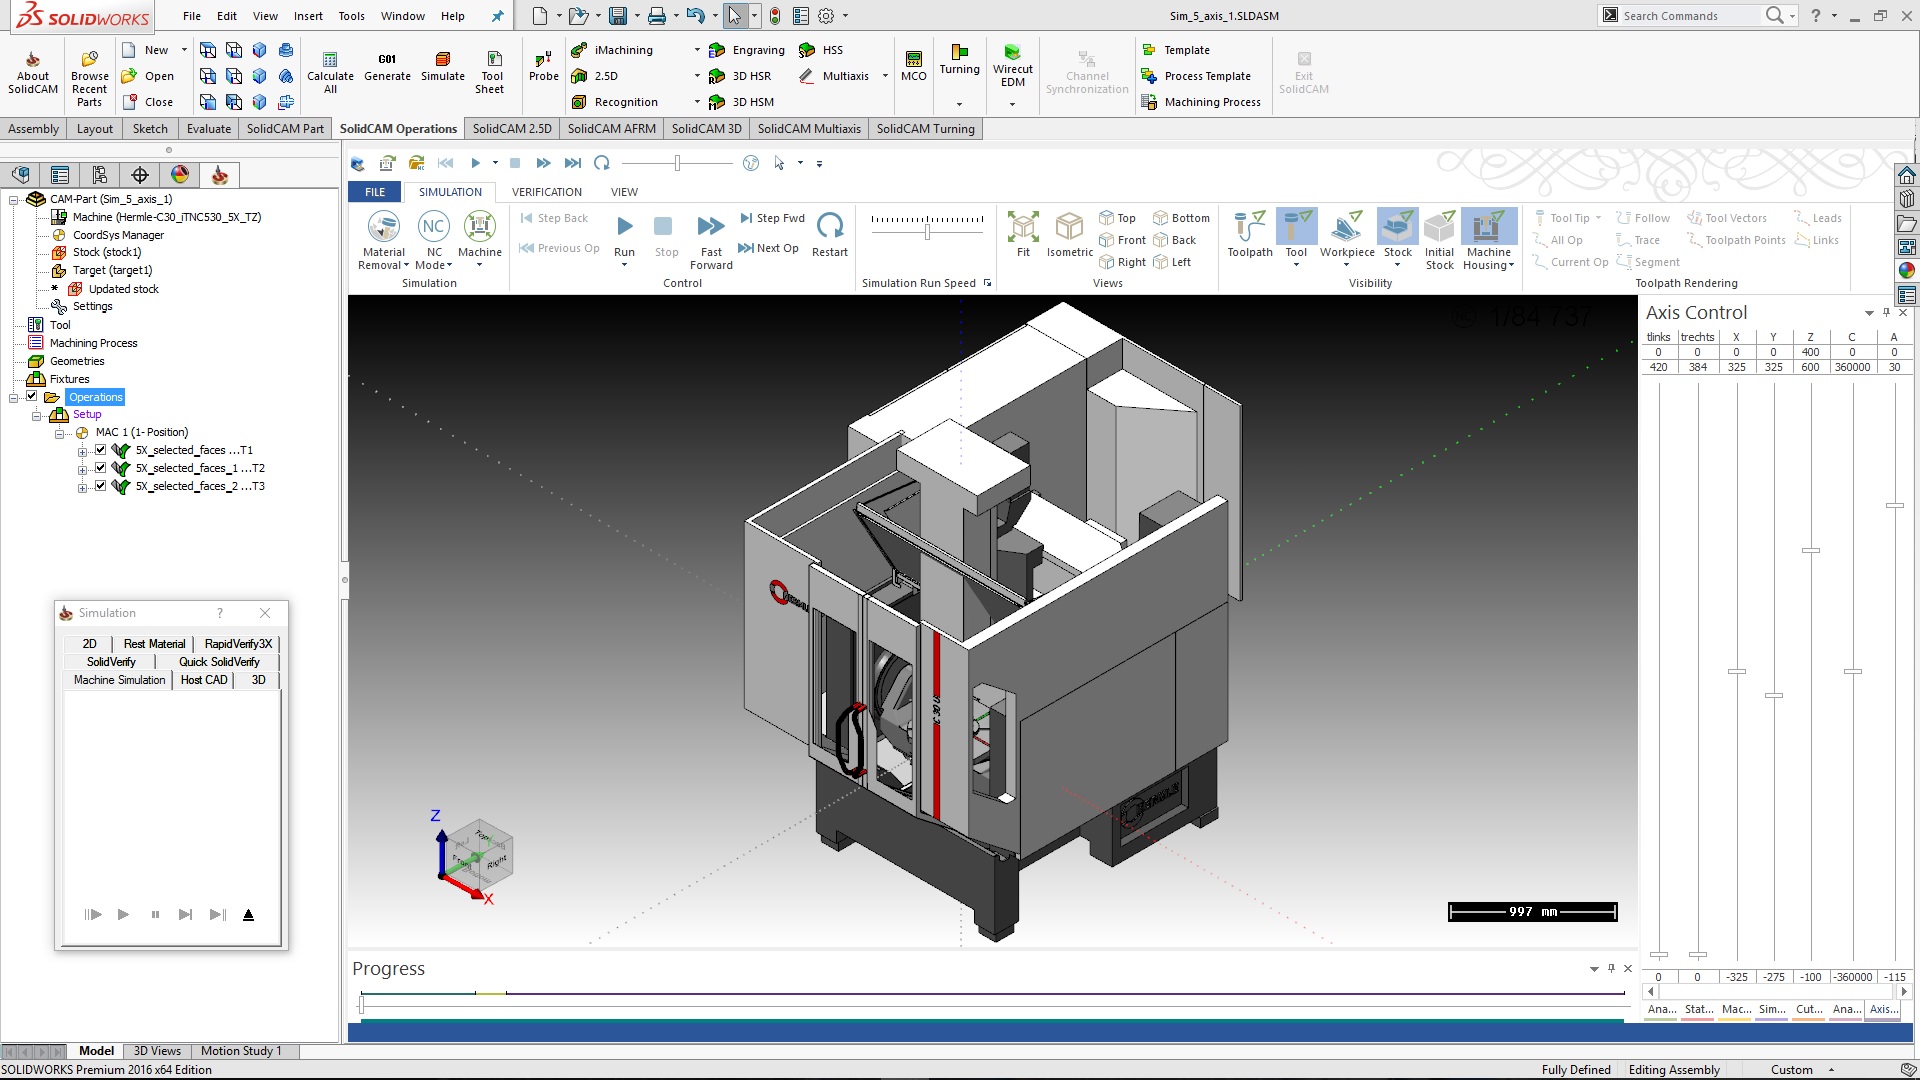
Task: Select the 3D HSR operation
Action: (740, 76)
